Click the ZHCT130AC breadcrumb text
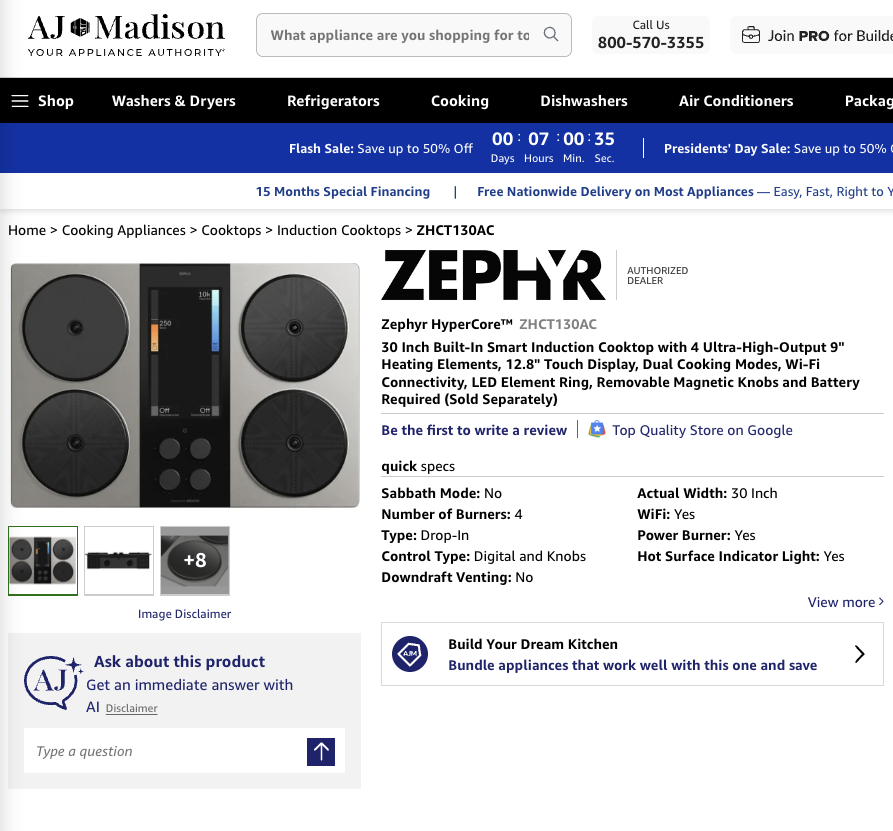Viewport: 893px width, 831px height. point(455,230)
